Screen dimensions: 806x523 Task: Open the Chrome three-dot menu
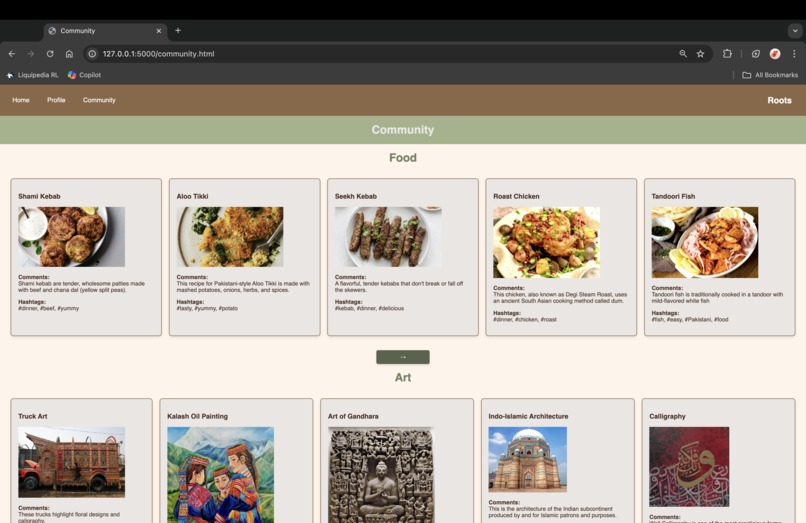pos(794,53)
